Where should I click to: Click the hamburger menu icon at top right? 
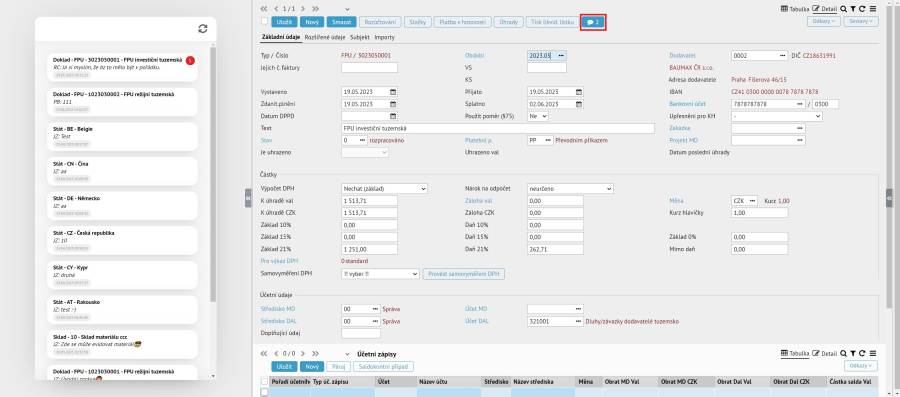click(872, 9)
